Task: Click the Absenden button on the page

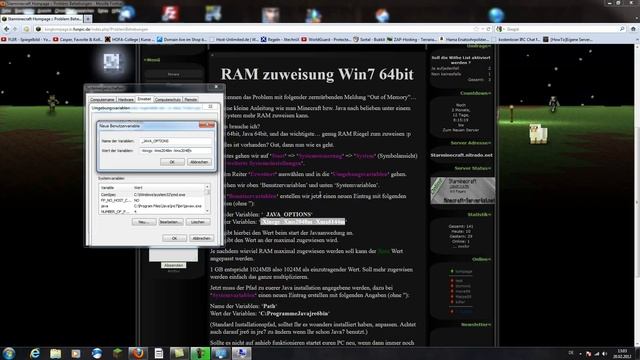Action: point(173,265)
